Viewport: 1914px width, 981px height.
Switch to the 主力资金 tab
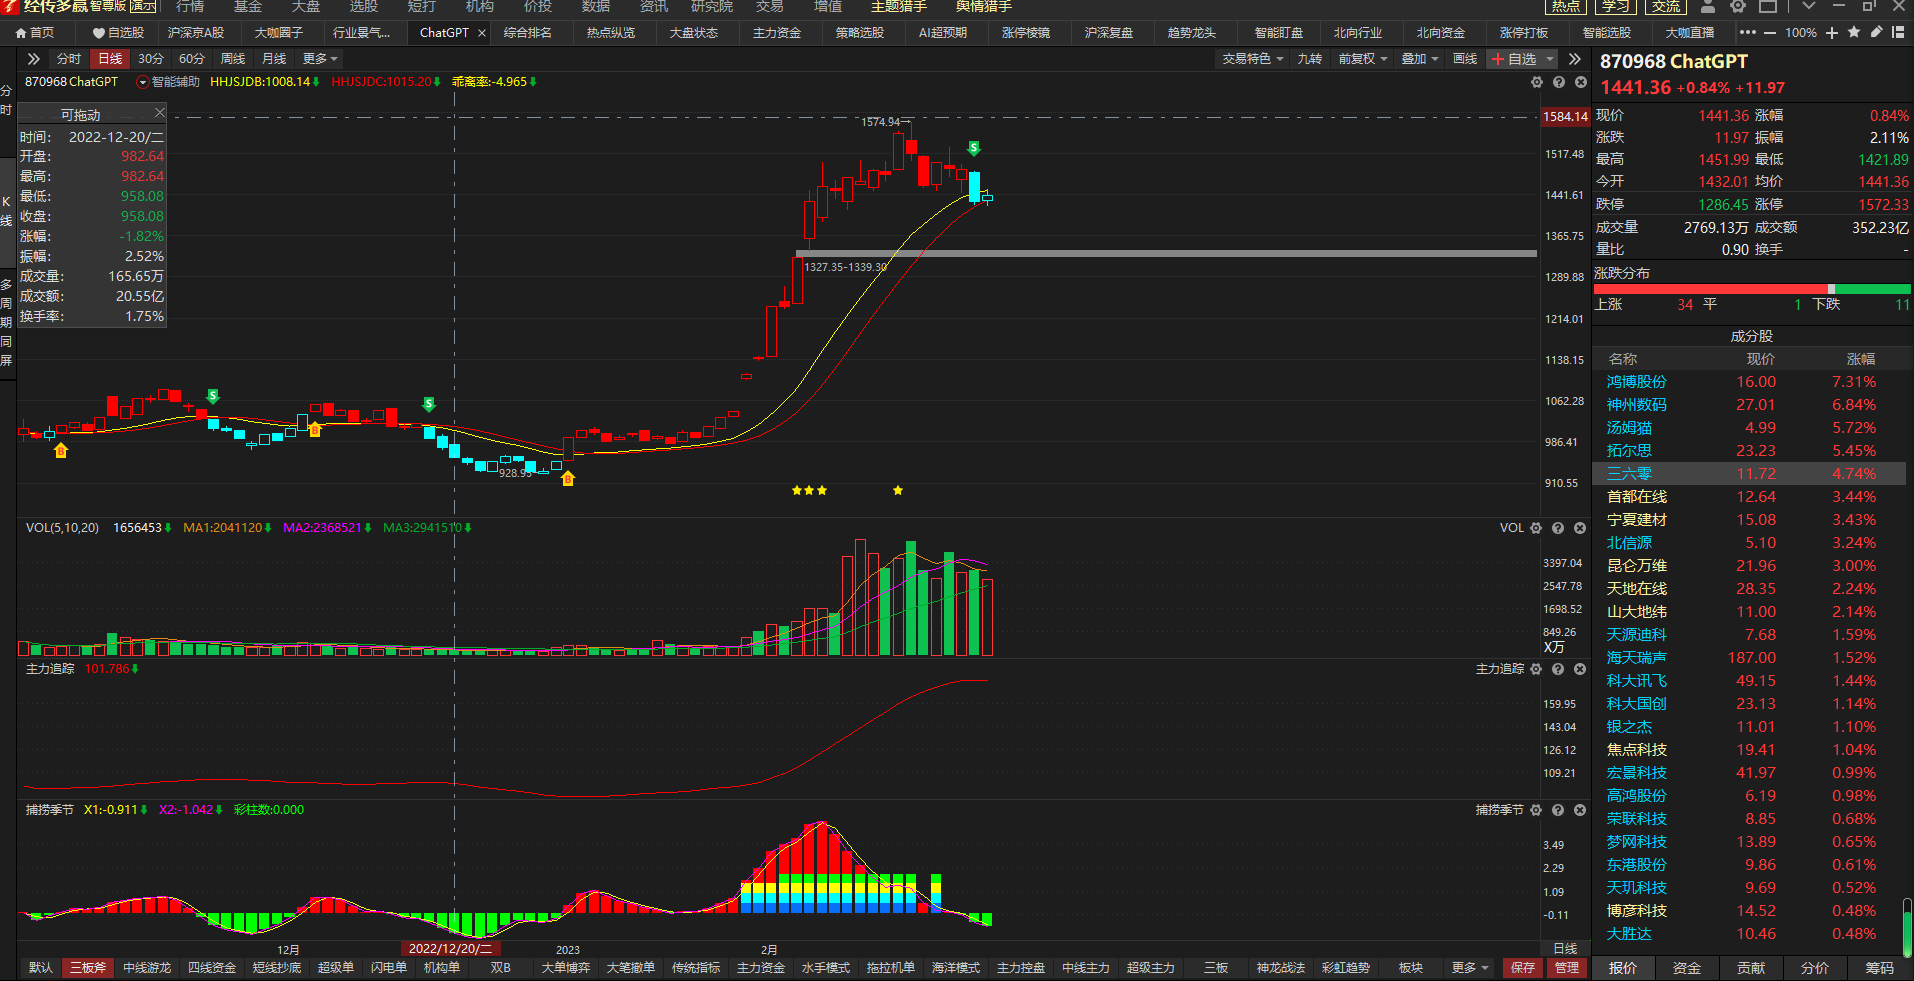[777, 33]
